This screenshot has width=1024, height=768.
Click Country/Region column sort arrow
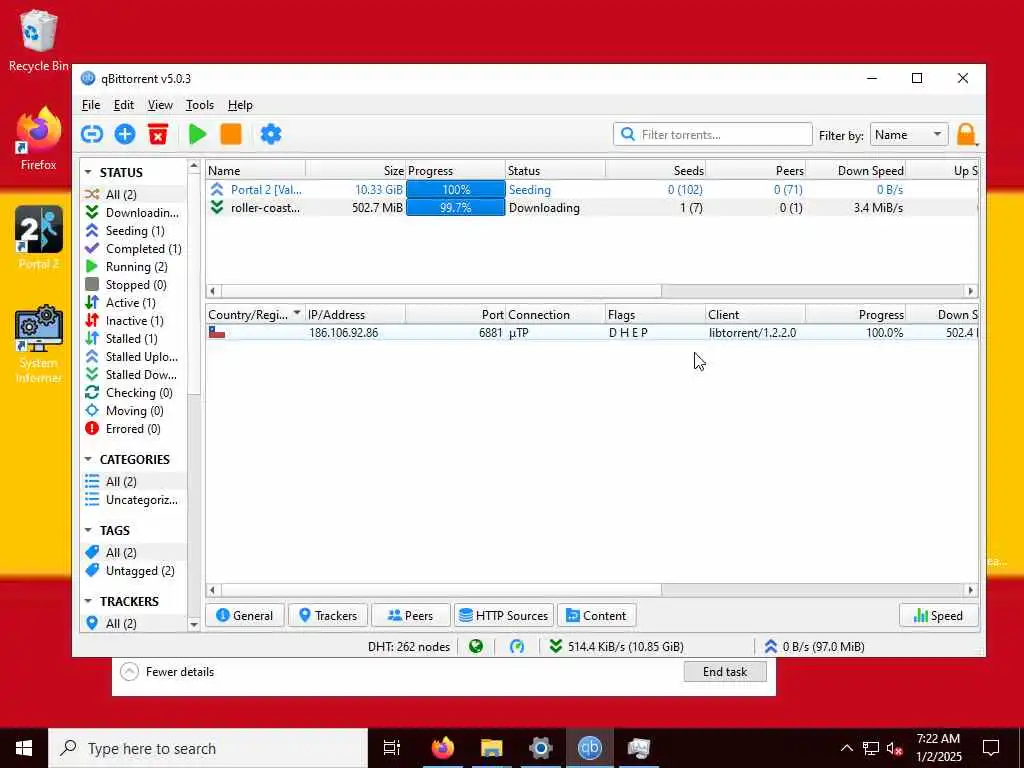point(297,313)
